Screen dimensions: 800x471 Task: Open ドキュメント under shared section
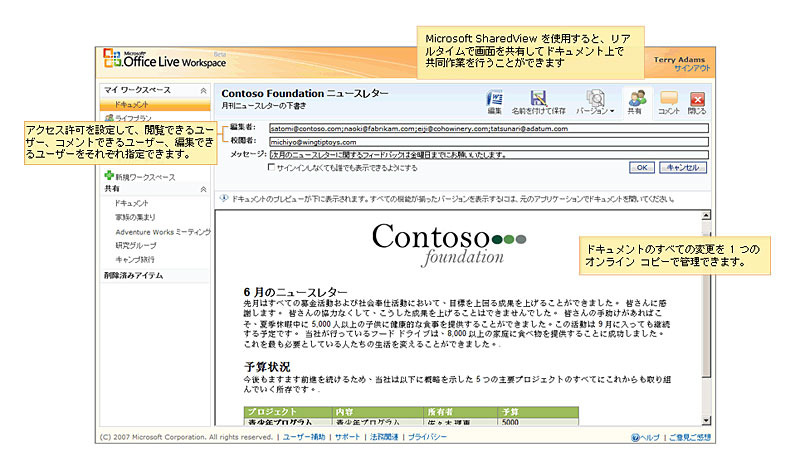(x=131, y=203)
